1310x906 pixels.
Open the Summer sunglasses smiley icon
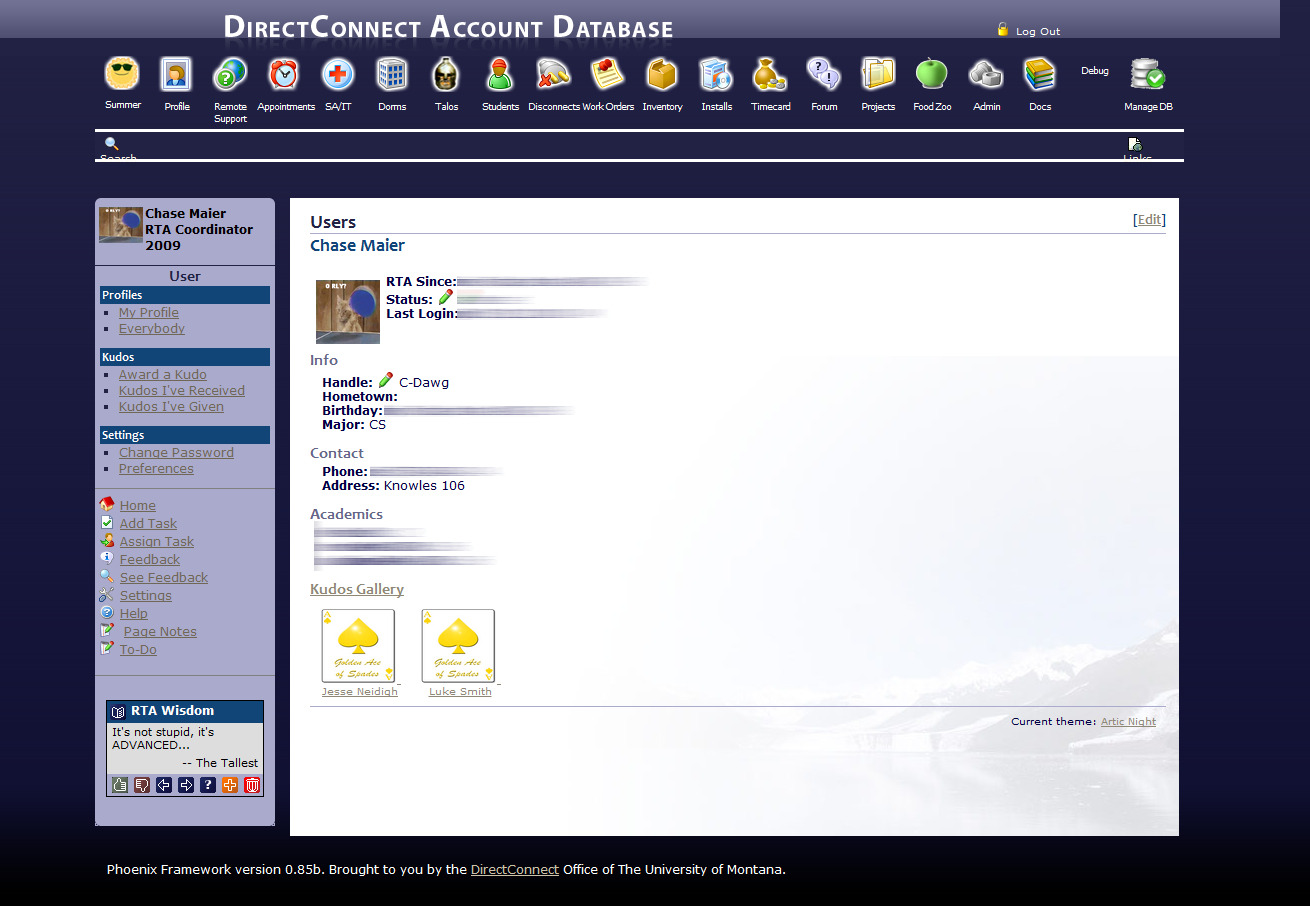point(122,73)
